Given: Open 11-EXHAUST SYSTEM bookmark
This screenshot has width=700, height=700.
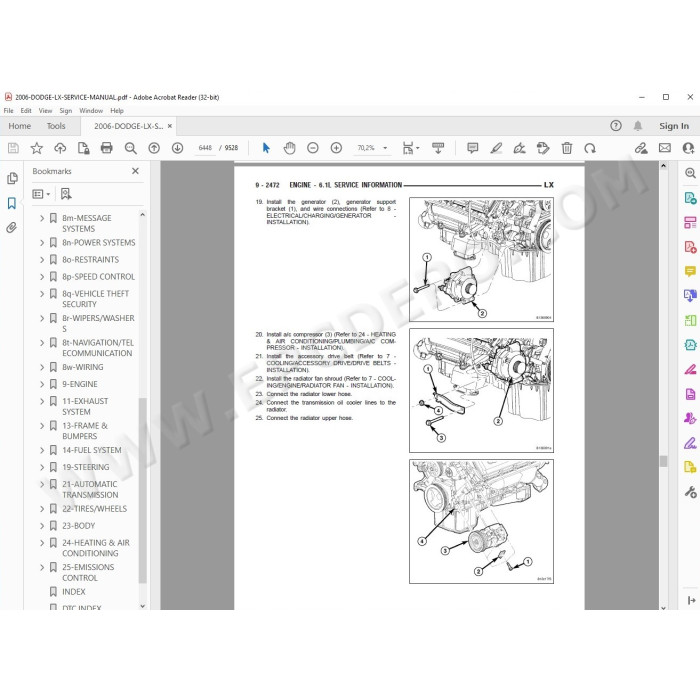Looking at the screenshot, I should 85,407.
